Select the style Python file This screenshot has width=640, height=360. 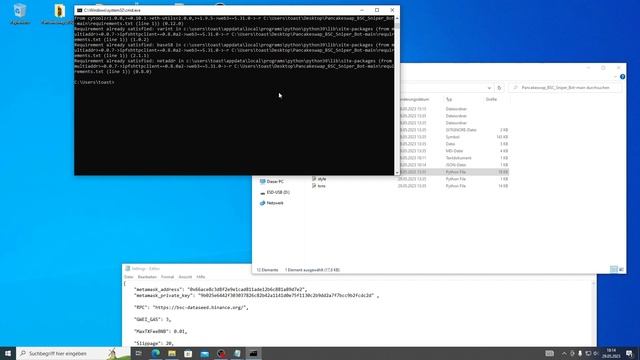click(319, 179)
